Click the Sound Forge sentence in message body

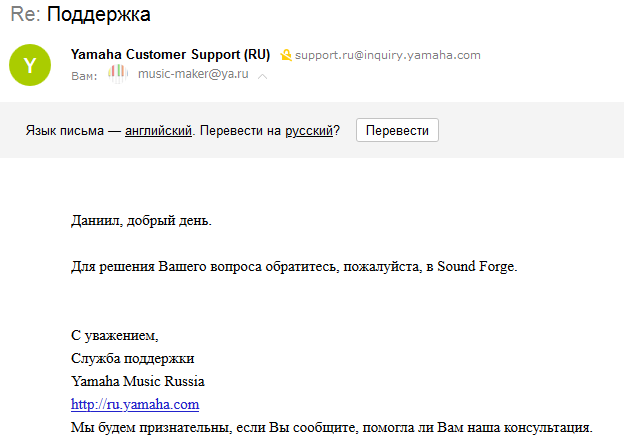point(295,267)
